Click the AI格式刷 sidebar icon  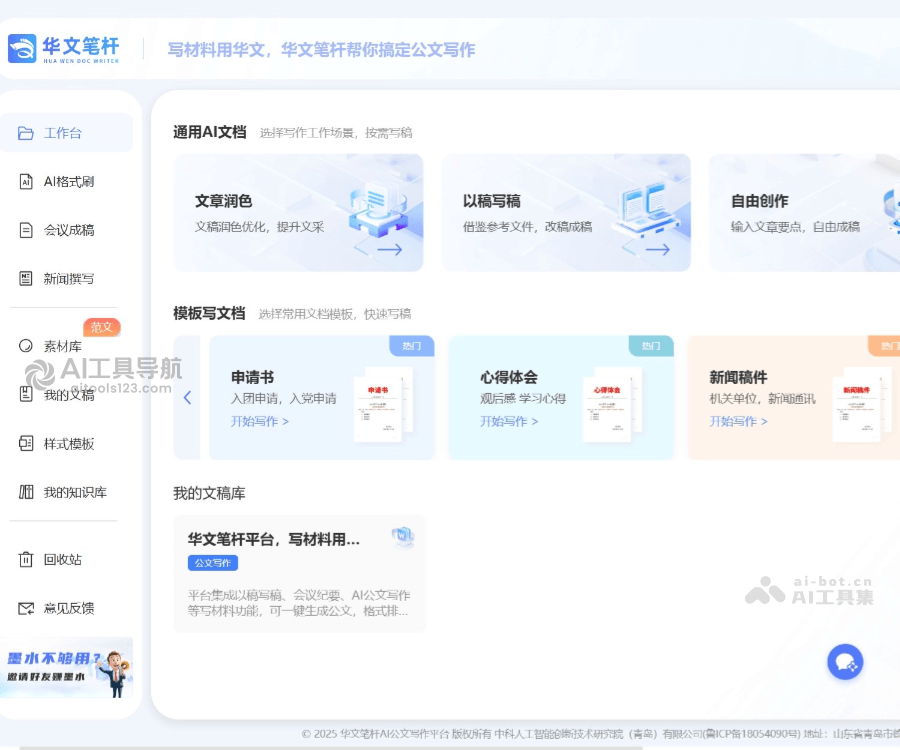pyautogui.click(x=26, y=181)
